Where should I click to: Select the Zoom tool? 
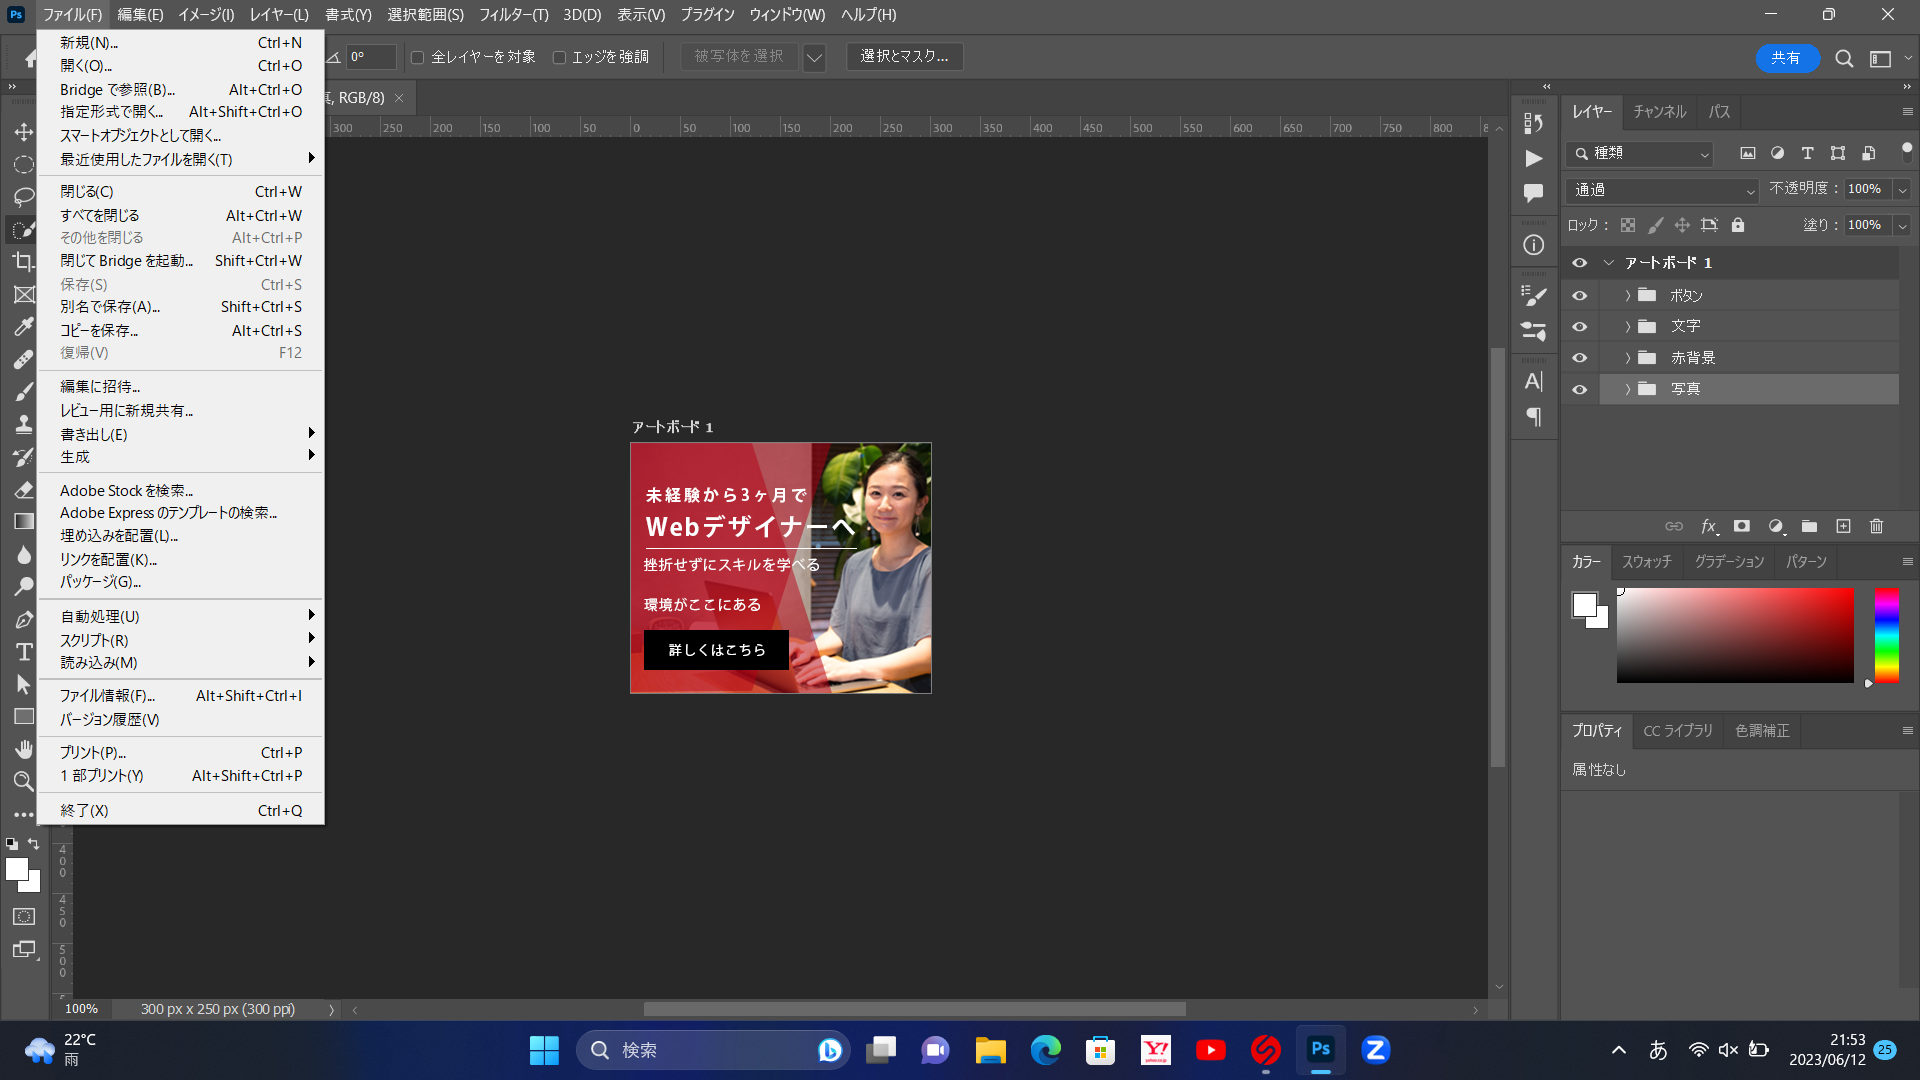[24, 781]
